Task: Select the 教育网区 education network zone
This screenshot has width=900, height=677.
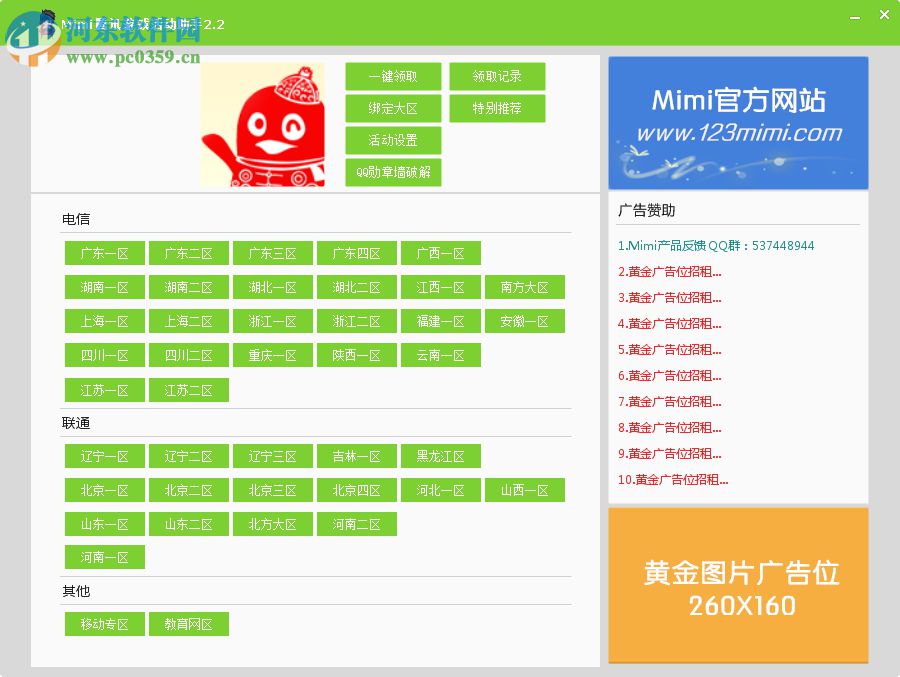Action: [x=189, y=624]
